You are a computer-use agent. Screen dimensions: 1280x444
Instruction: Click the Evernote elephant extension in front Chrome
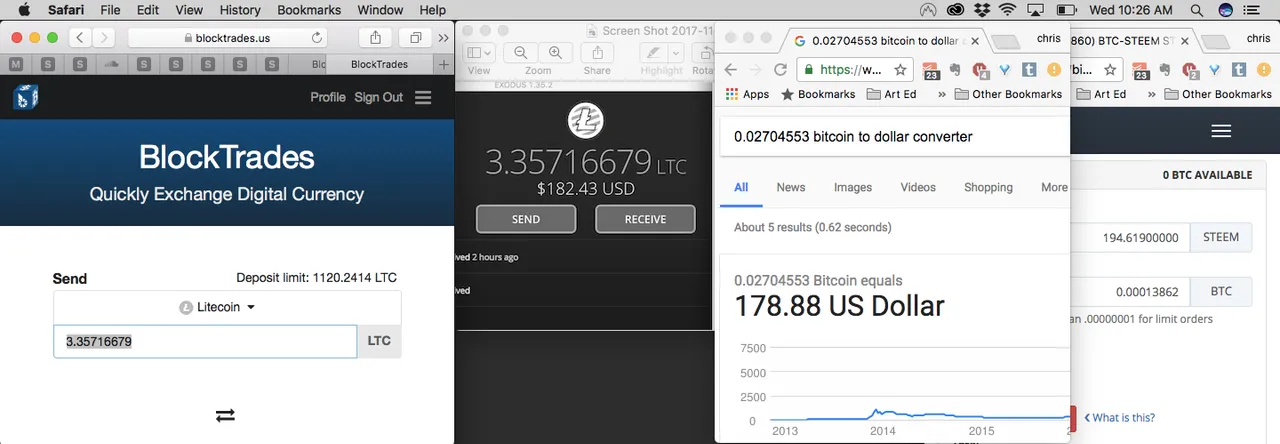pos(955,70)
